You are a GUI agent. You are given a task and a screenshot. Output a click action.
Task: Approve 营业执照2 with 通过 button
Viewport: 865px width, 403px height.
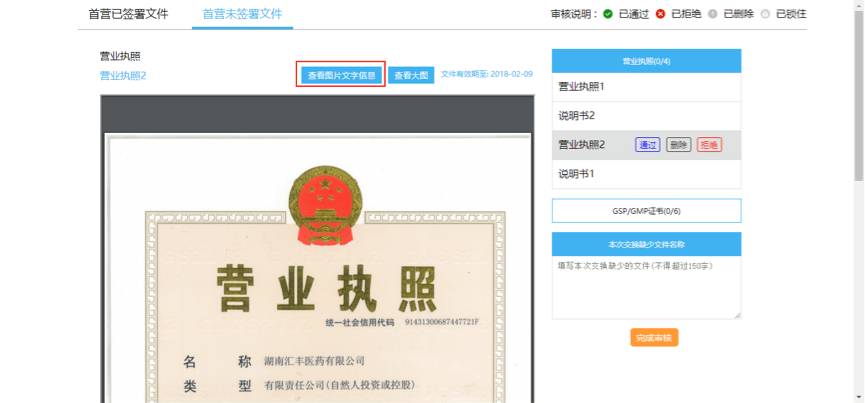click(x=648, y=145)
